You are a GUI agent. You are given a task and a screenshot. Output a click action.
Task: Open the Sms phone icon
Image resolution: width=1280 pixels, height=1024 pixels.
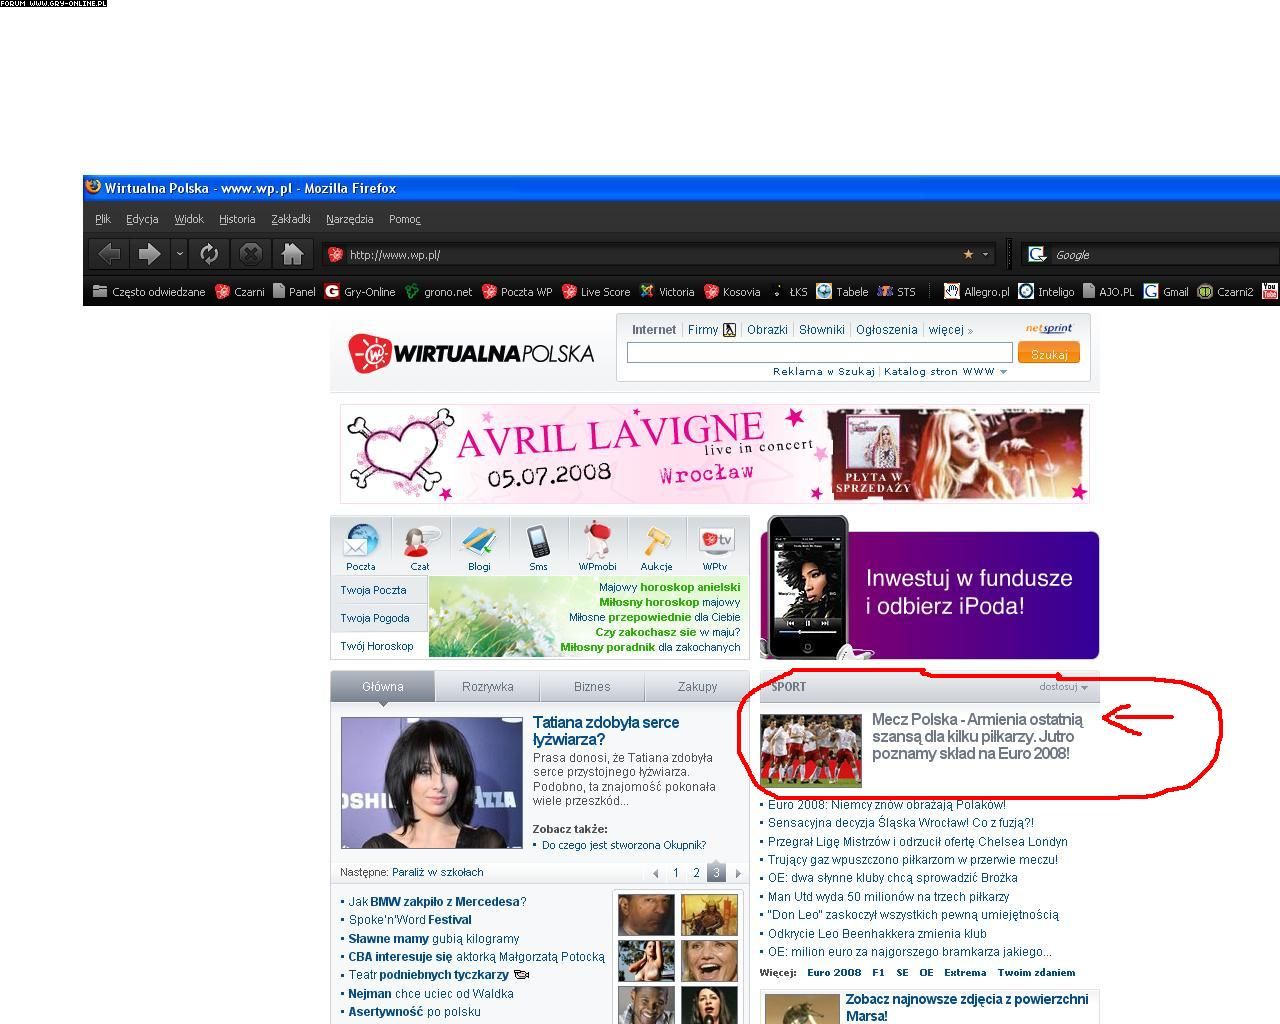(x=538, y=546)
